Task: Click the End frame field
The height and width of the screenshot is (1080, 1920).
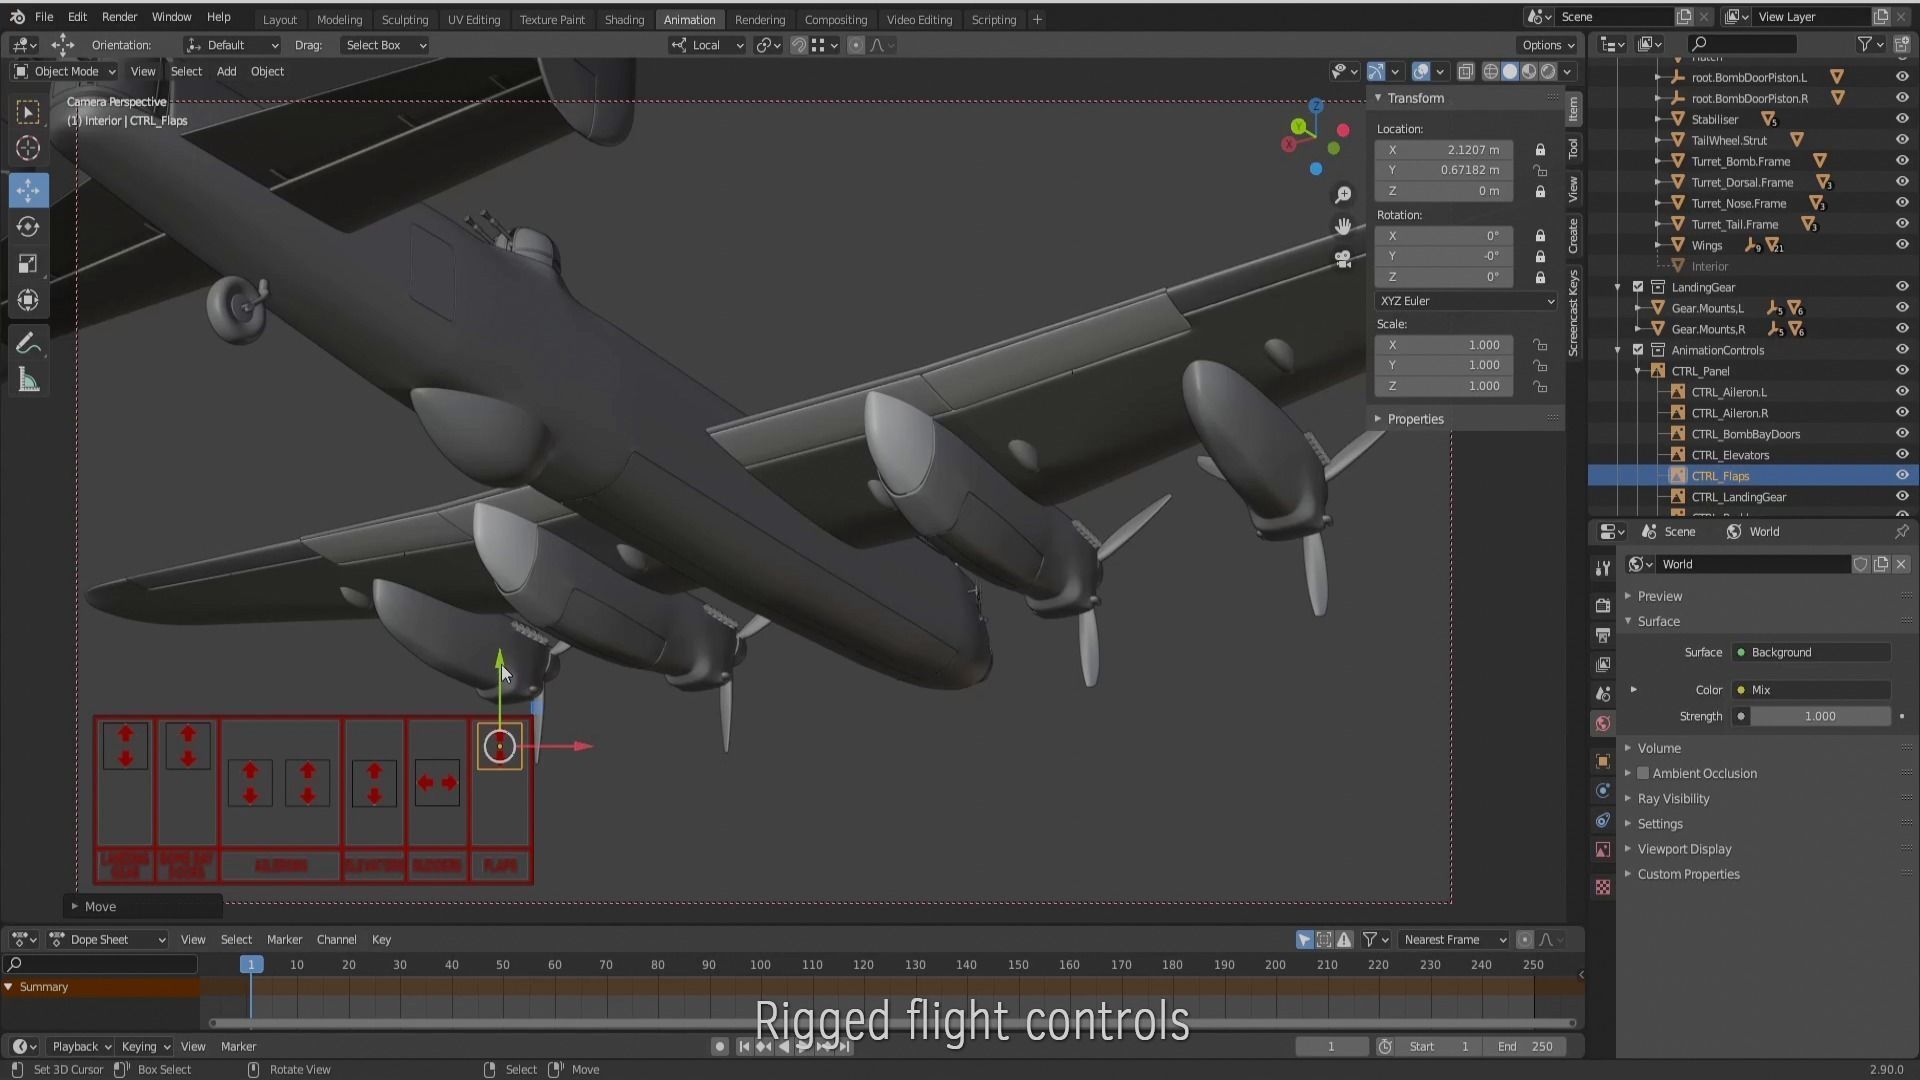Action: coord(1525,1047)
